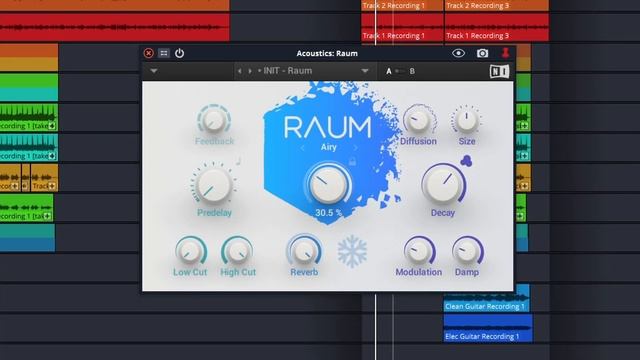Viewport: 640px width, 360px height.
Task: Click the Decay knob
Action: pos(443,185)
